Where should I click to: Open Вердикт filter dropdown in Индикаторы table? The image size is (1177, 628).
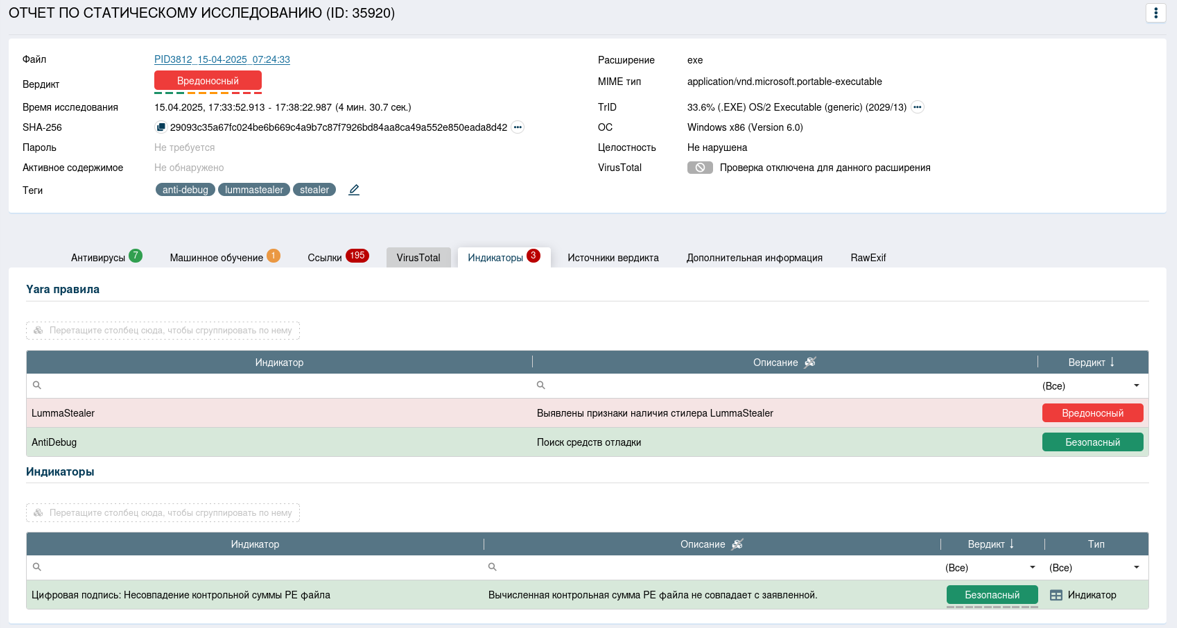[1032, 568]
